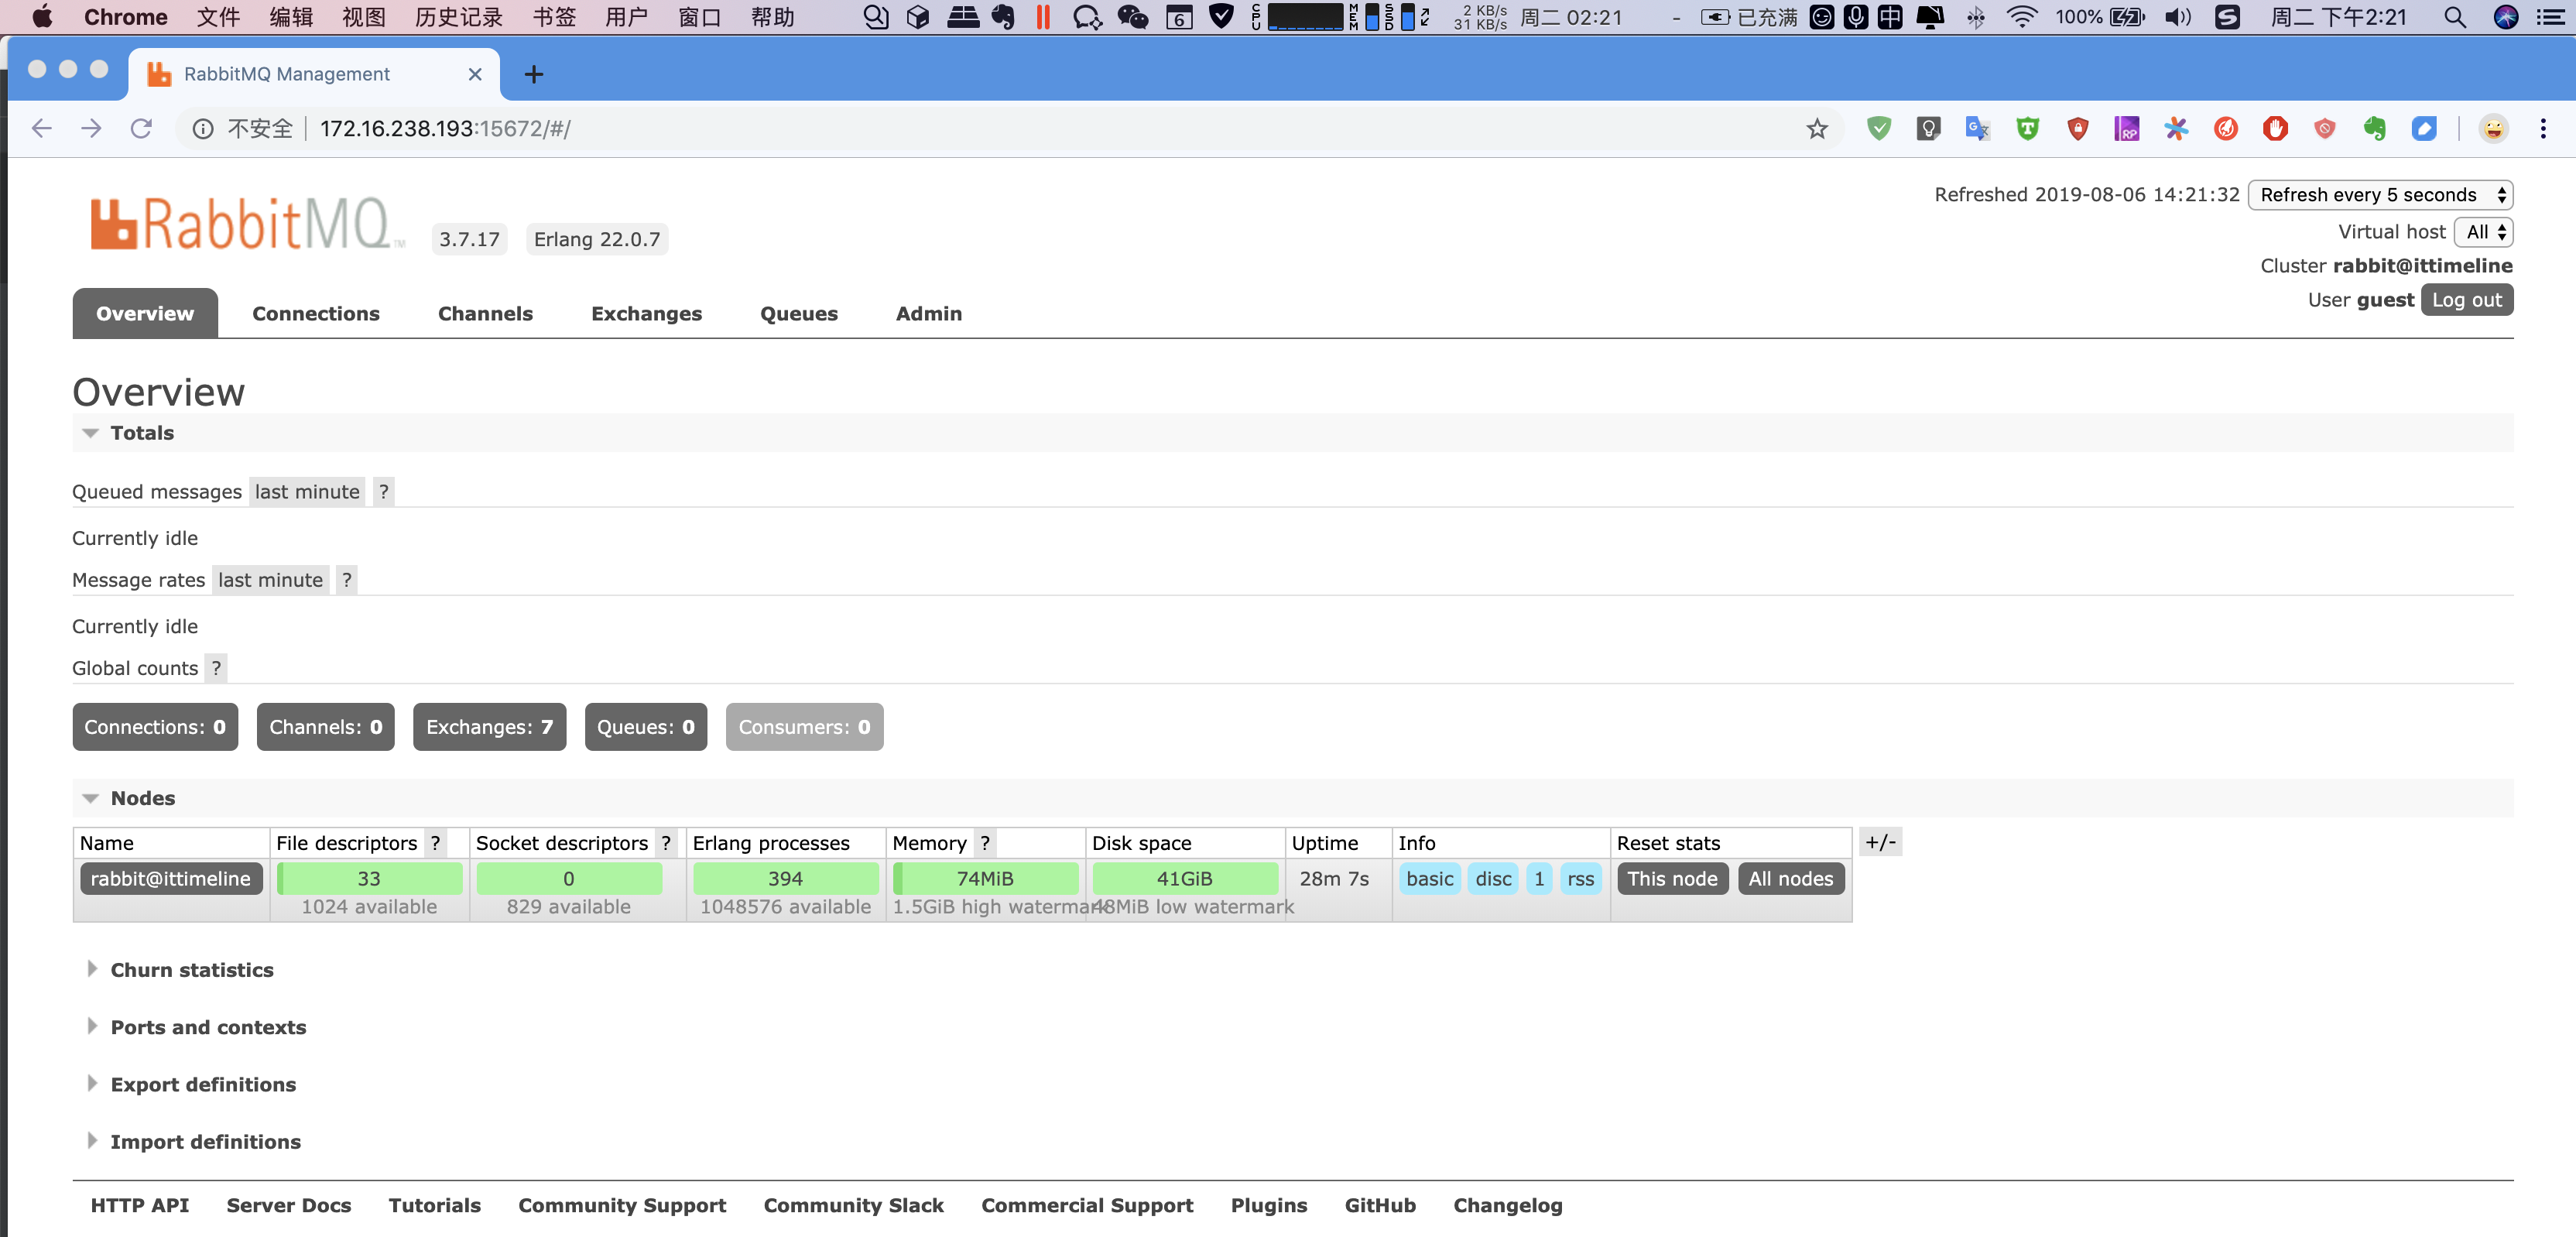Reload the page with refresh icon

pyautogui.click(x=141, y=129)
